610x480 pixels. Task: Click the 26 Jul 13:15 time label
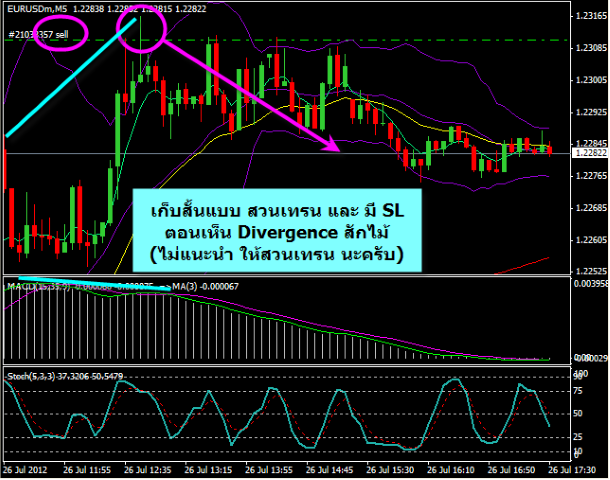pyautogui.click(x=208, y=470)
